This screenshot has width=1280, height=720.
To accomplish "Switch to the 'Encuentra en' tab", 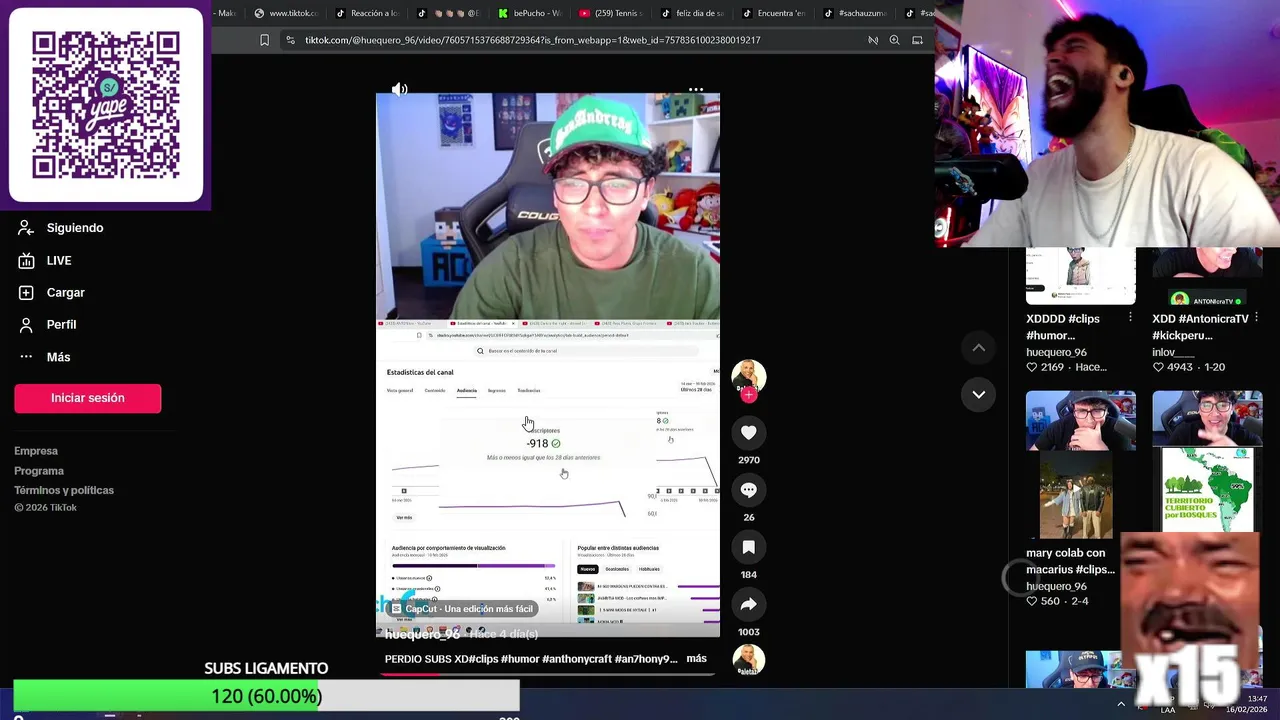I will (773, 13).
